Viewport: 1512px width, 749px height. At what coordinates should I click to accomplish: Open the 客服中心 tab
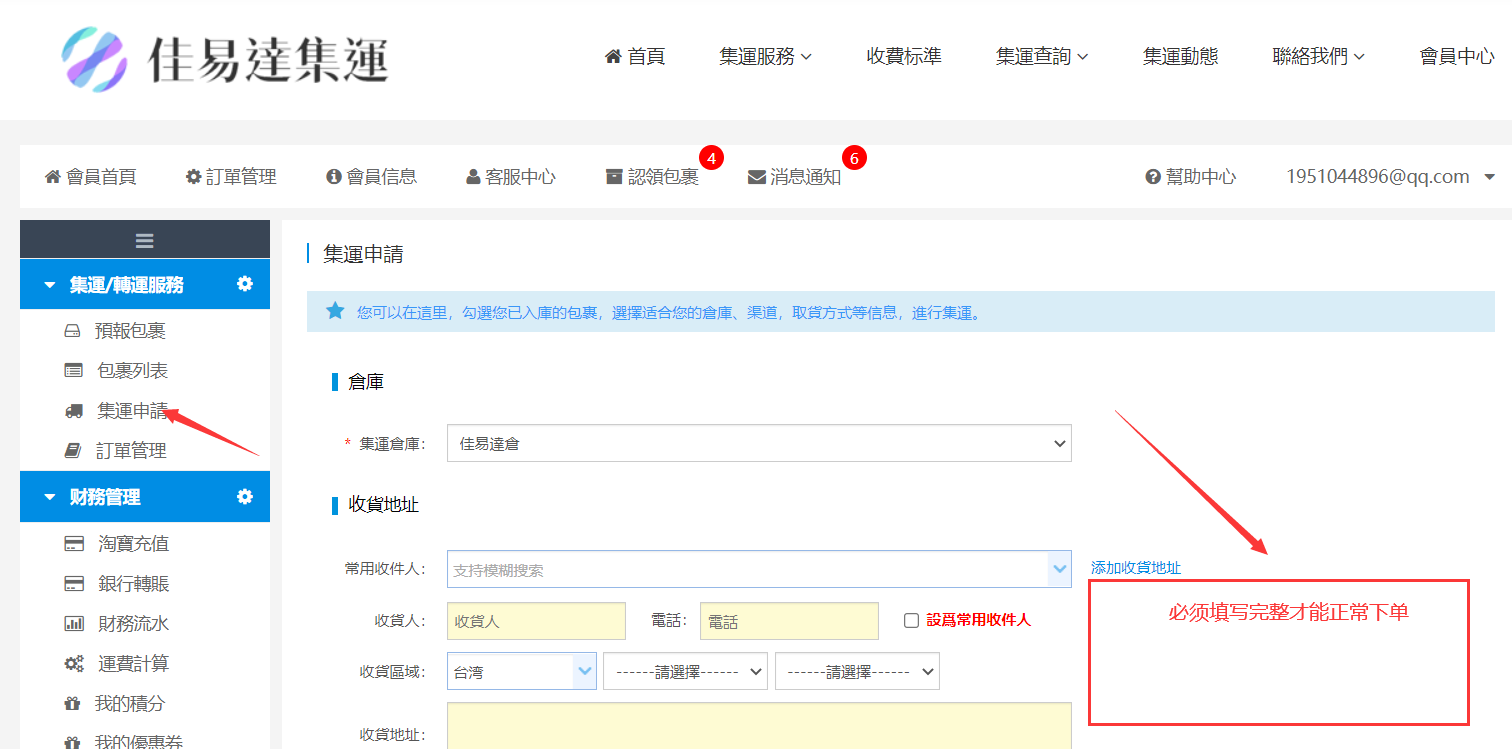[511, 177]
